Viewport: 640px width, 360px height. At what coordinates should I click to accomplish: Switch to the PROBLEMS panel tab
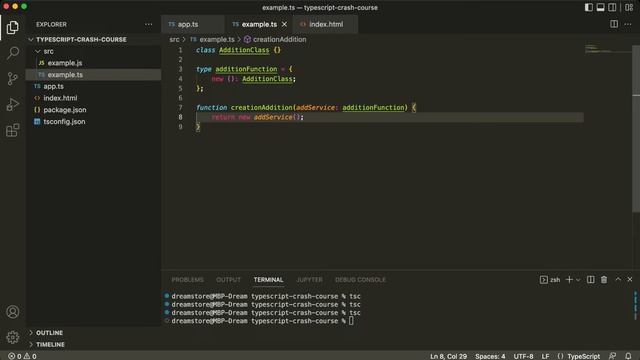coord(187,280)
